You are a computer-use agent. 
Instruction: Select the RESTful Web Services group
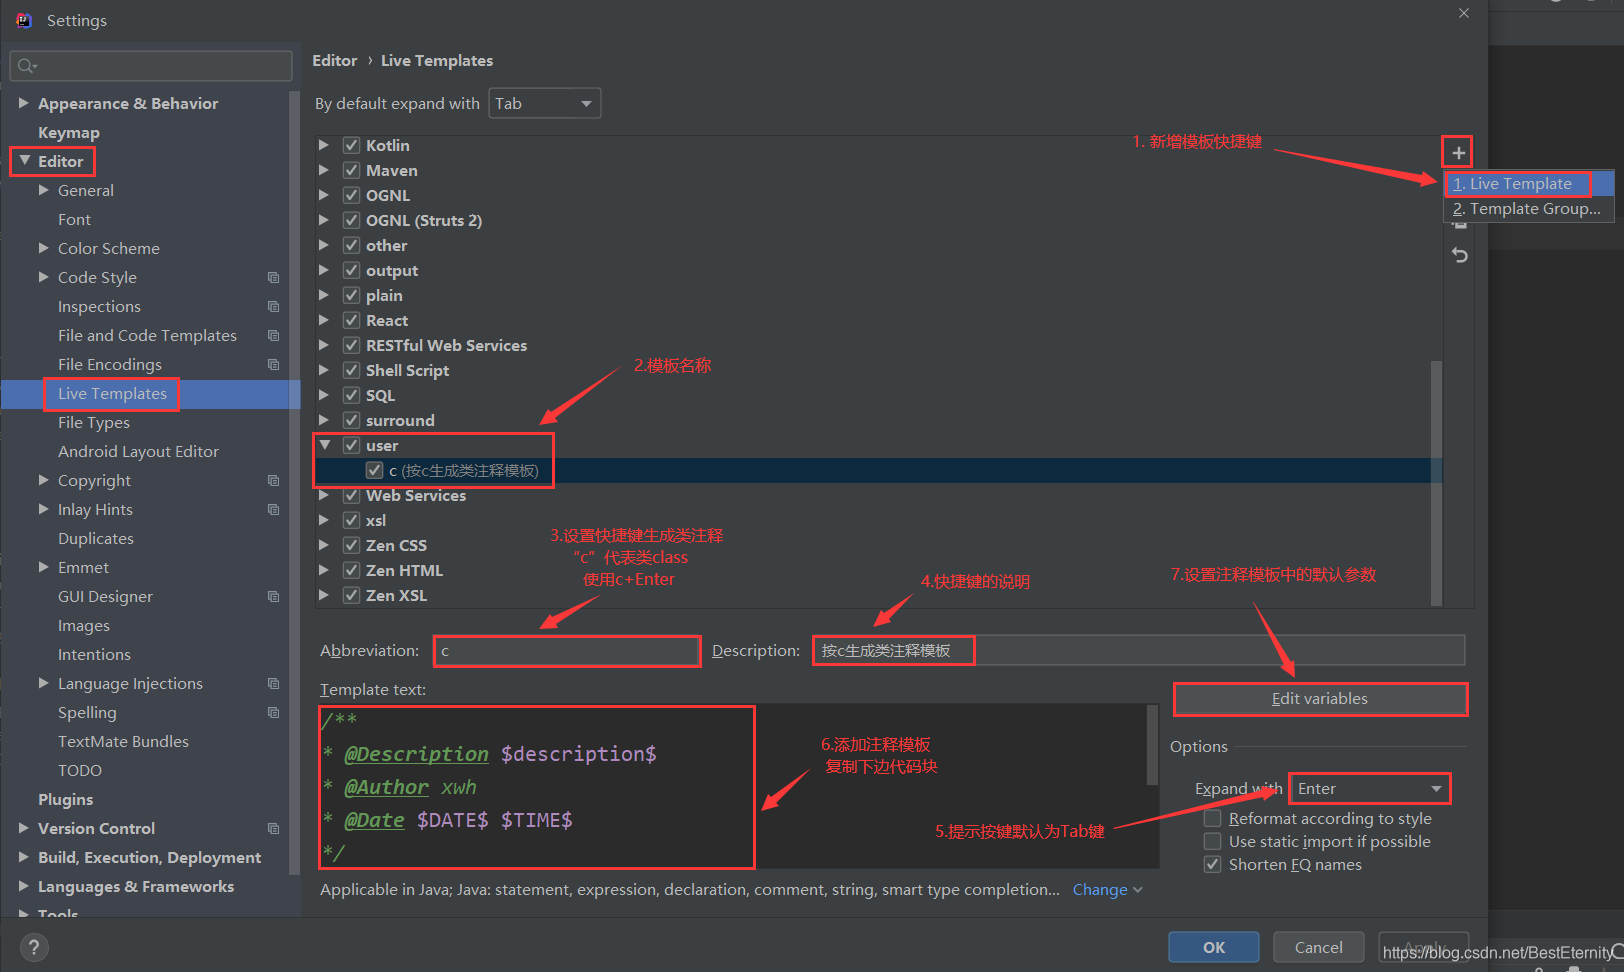coord(446,345)
